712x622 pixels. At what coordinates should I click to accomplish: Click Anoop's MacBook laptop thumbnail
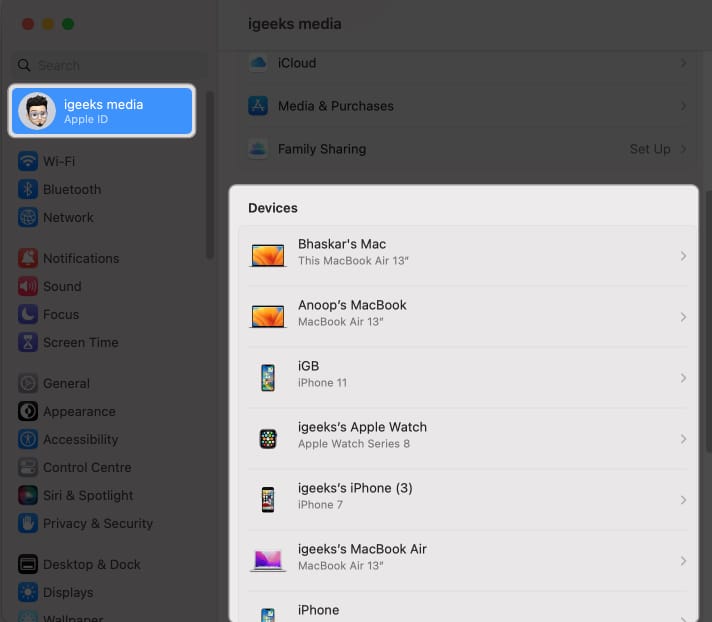click(268, 316)
